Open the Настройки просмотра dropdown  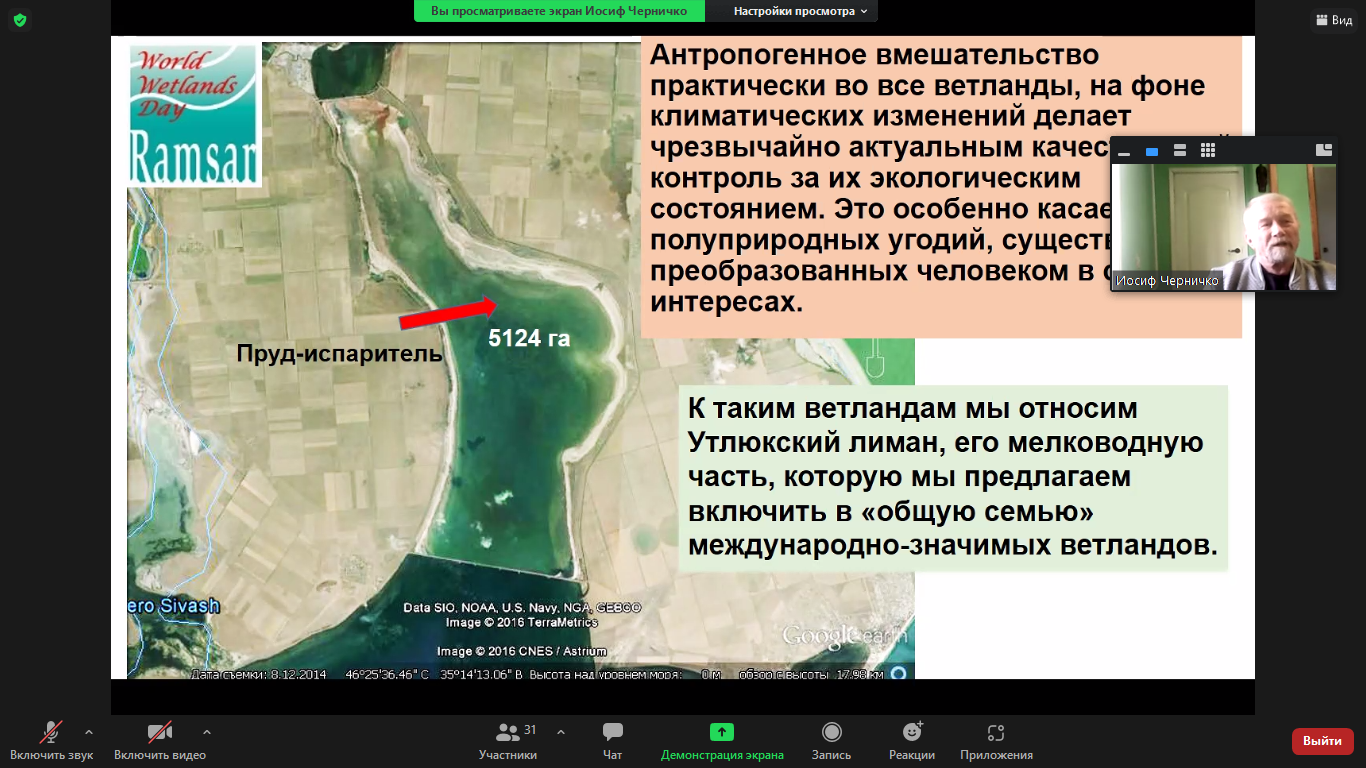point(799,11)
